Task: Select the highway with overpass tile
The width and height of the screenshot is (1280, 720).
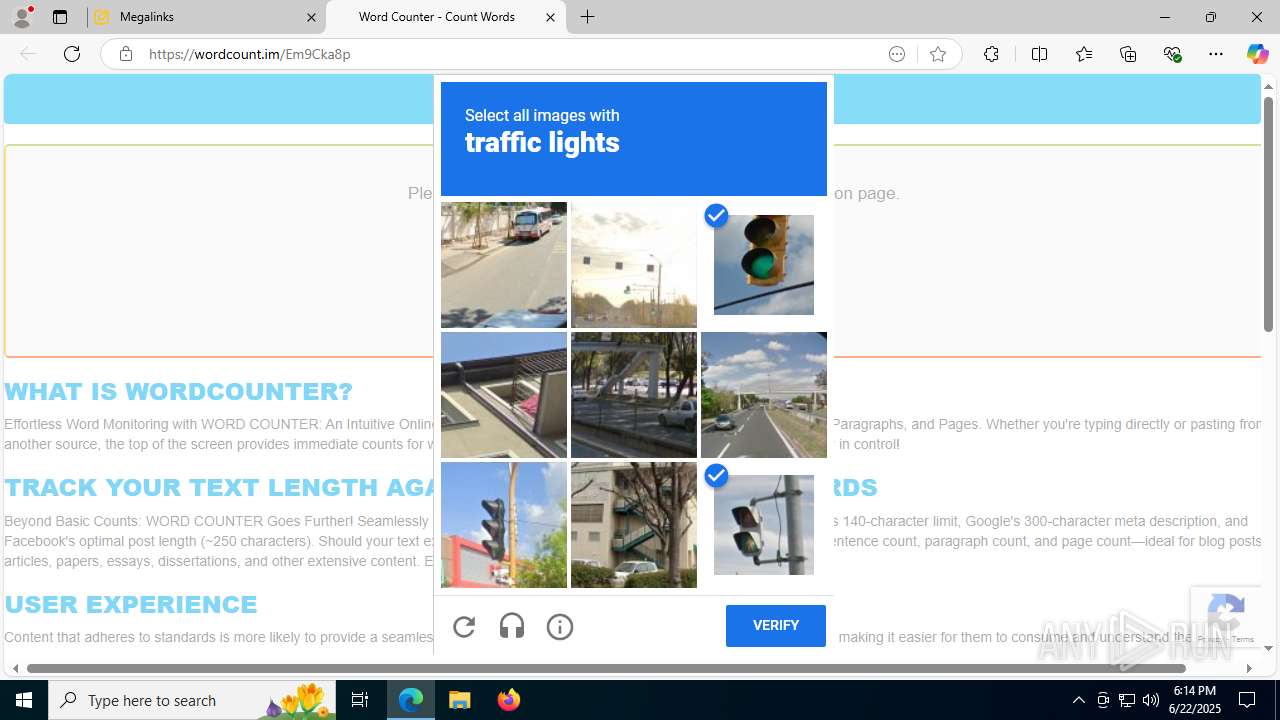Action: pos(764,395)
